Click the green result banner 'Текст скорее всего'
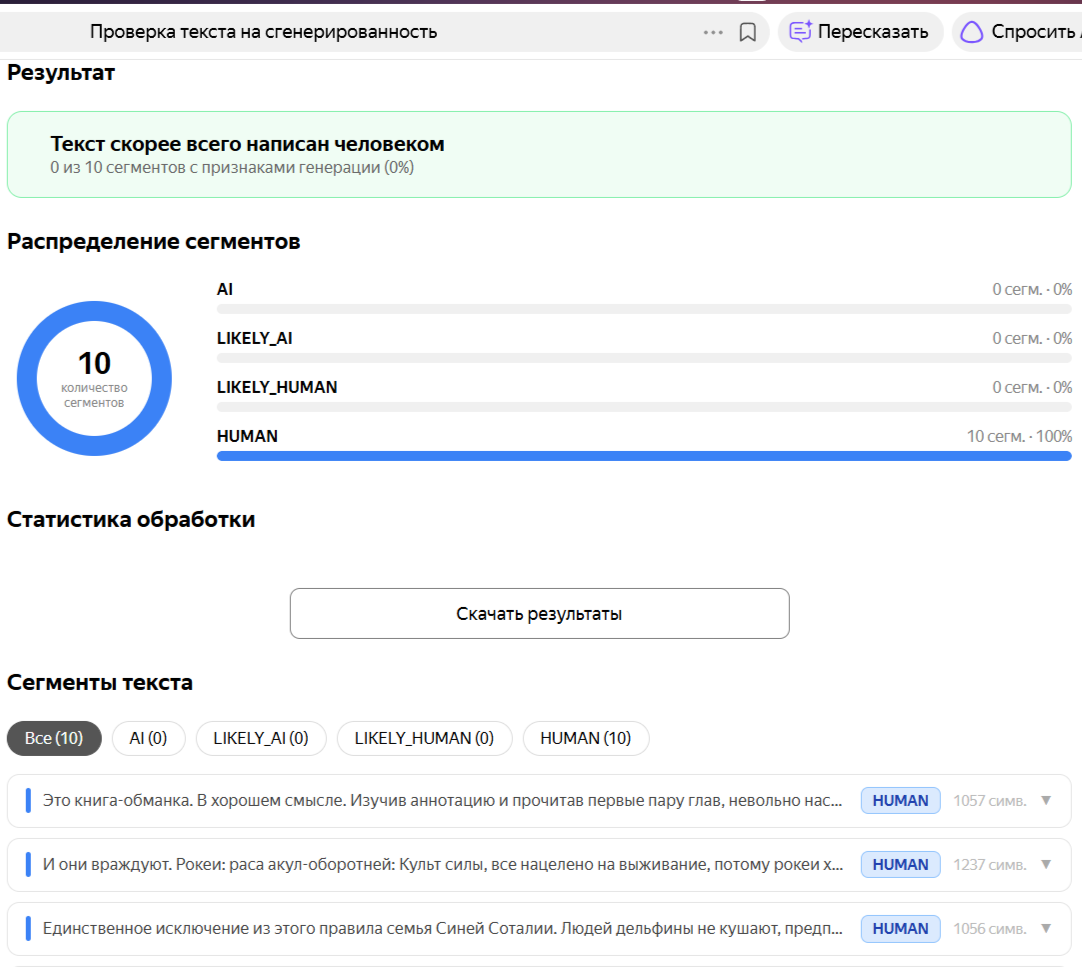The width and height of the screenshot is (1082, 967). pos(539,155)
